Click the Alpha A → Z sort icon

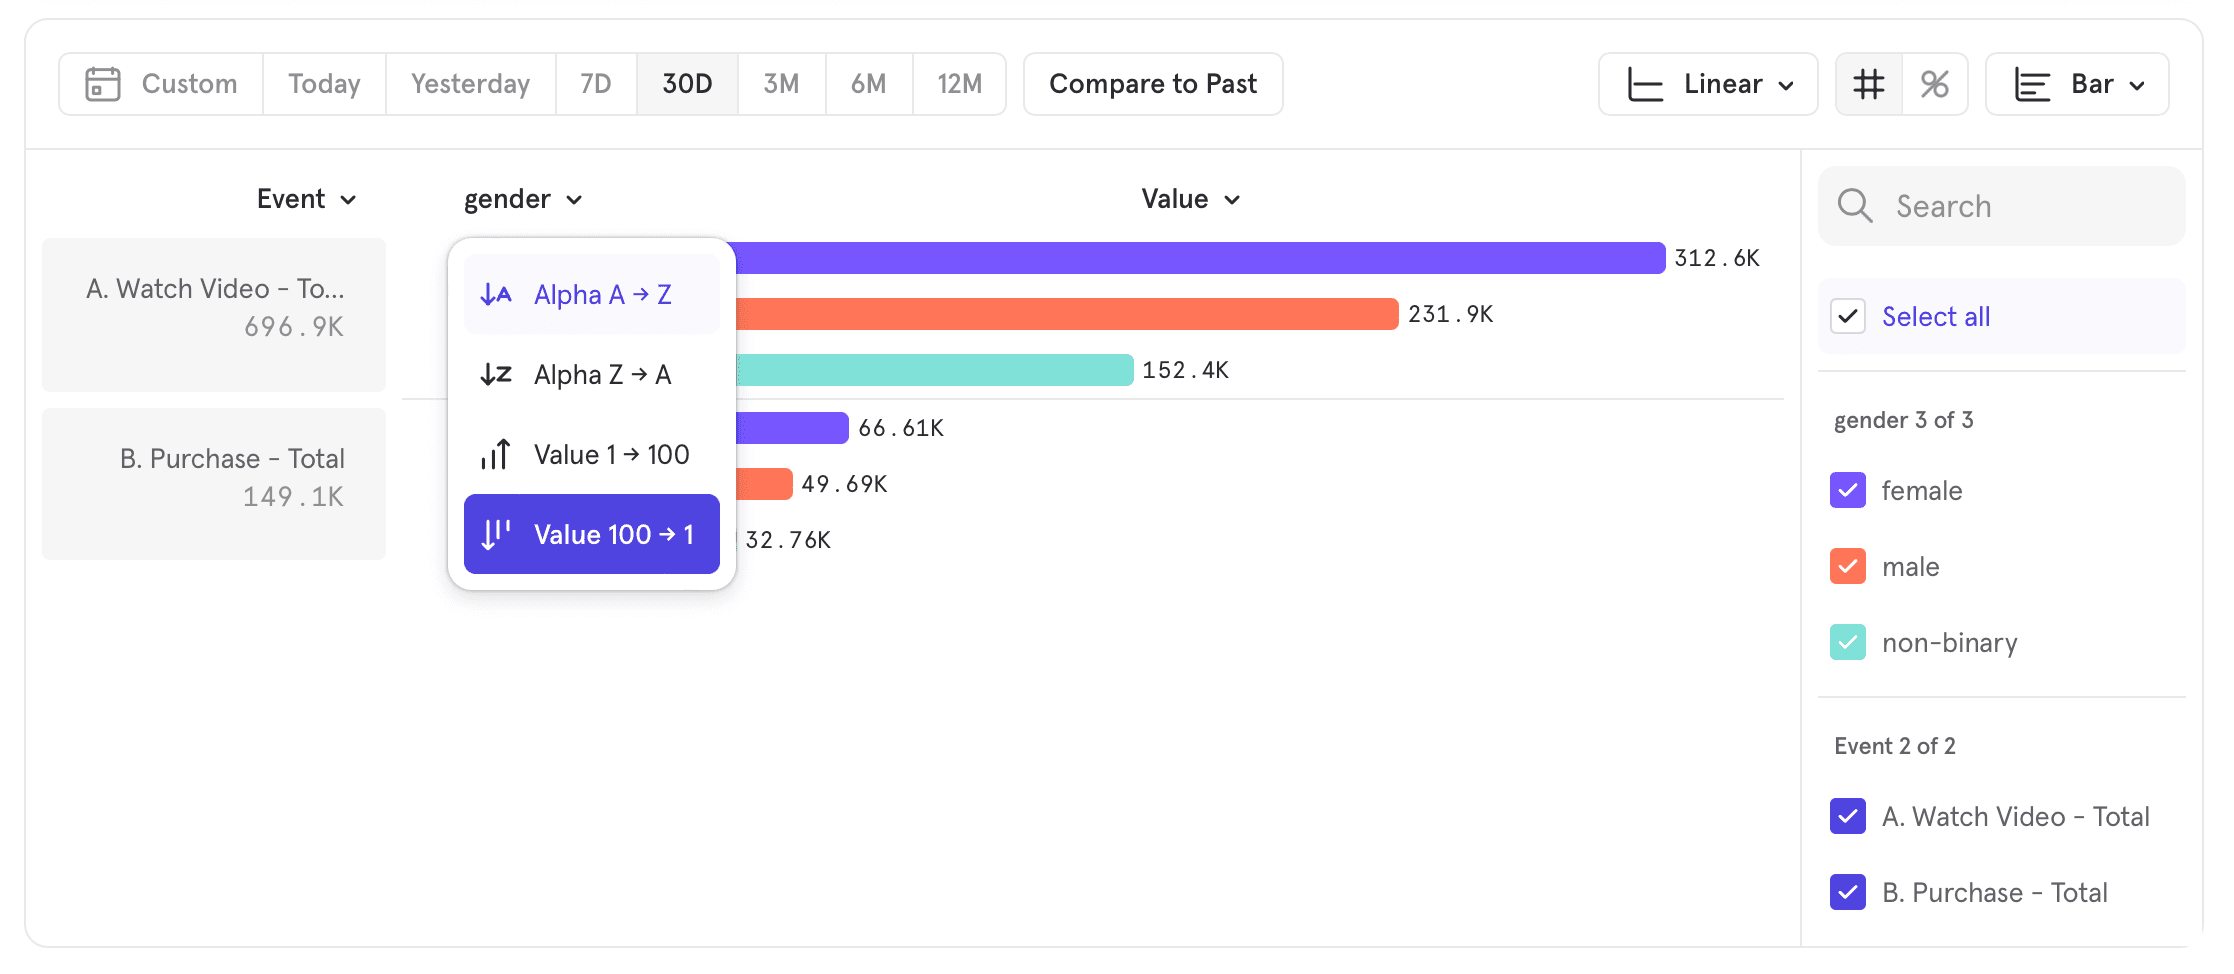495,294
